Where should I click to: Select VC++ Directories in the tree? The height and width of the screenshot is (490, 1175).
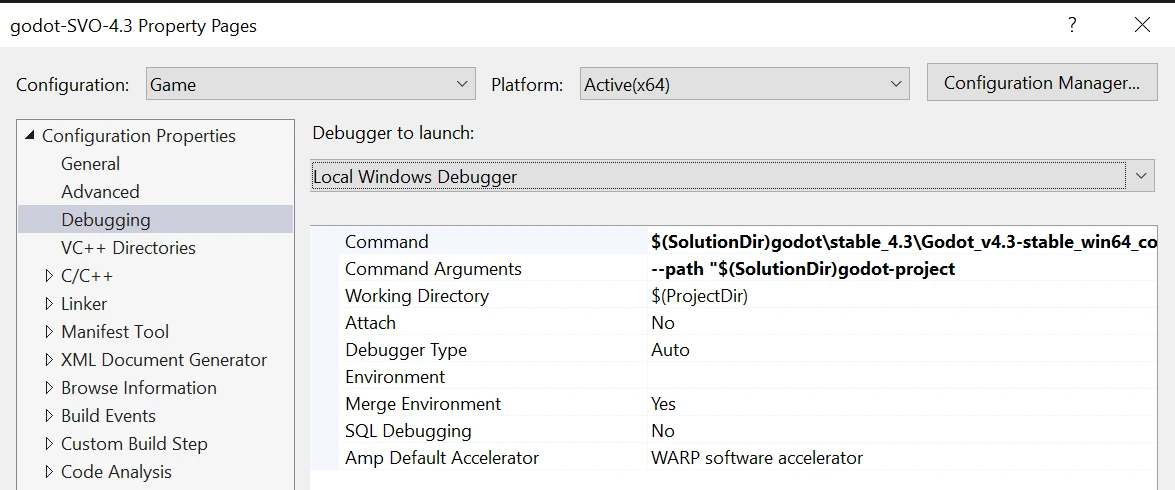point(128,248)
